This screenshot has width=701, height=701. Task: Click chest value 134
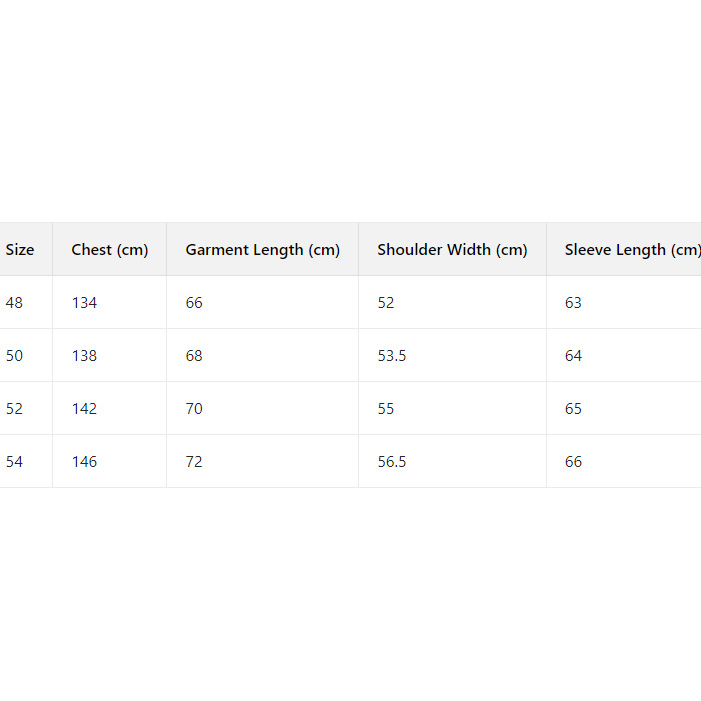(85, 303)
